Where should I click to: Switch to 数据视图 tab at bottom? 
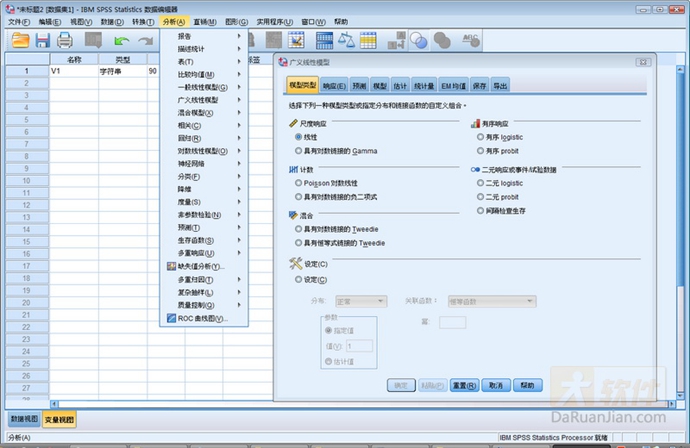point(24,419)
